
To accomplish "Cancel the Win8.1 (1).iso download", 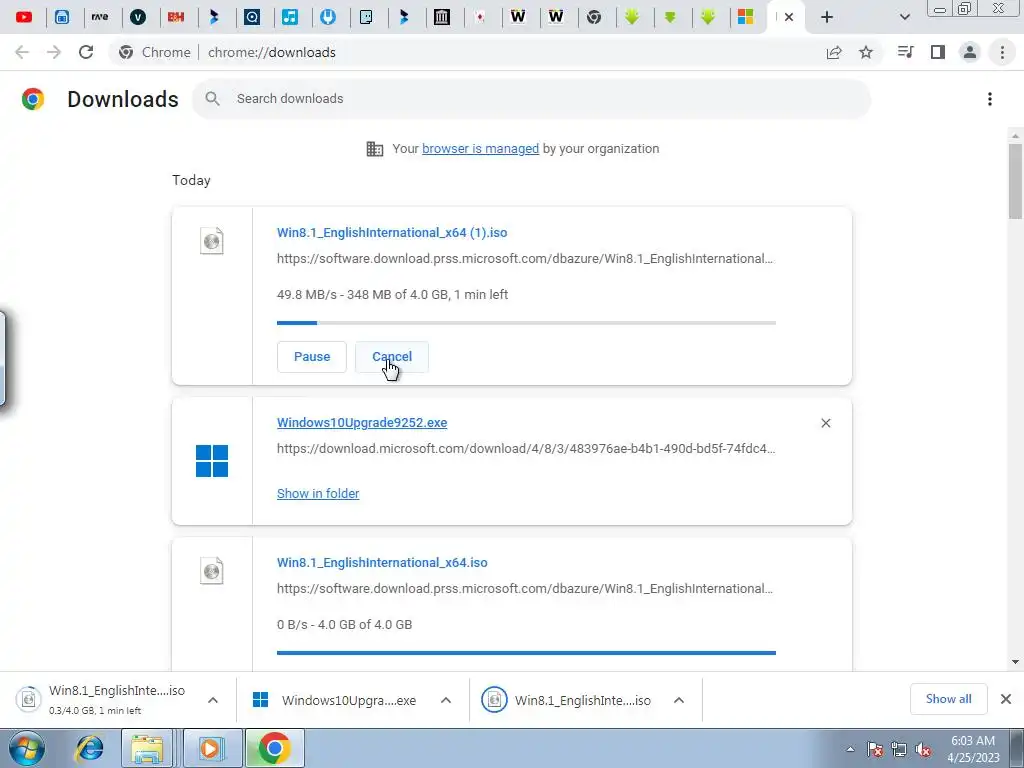I will pyautogui.click(x=392, y=357).
